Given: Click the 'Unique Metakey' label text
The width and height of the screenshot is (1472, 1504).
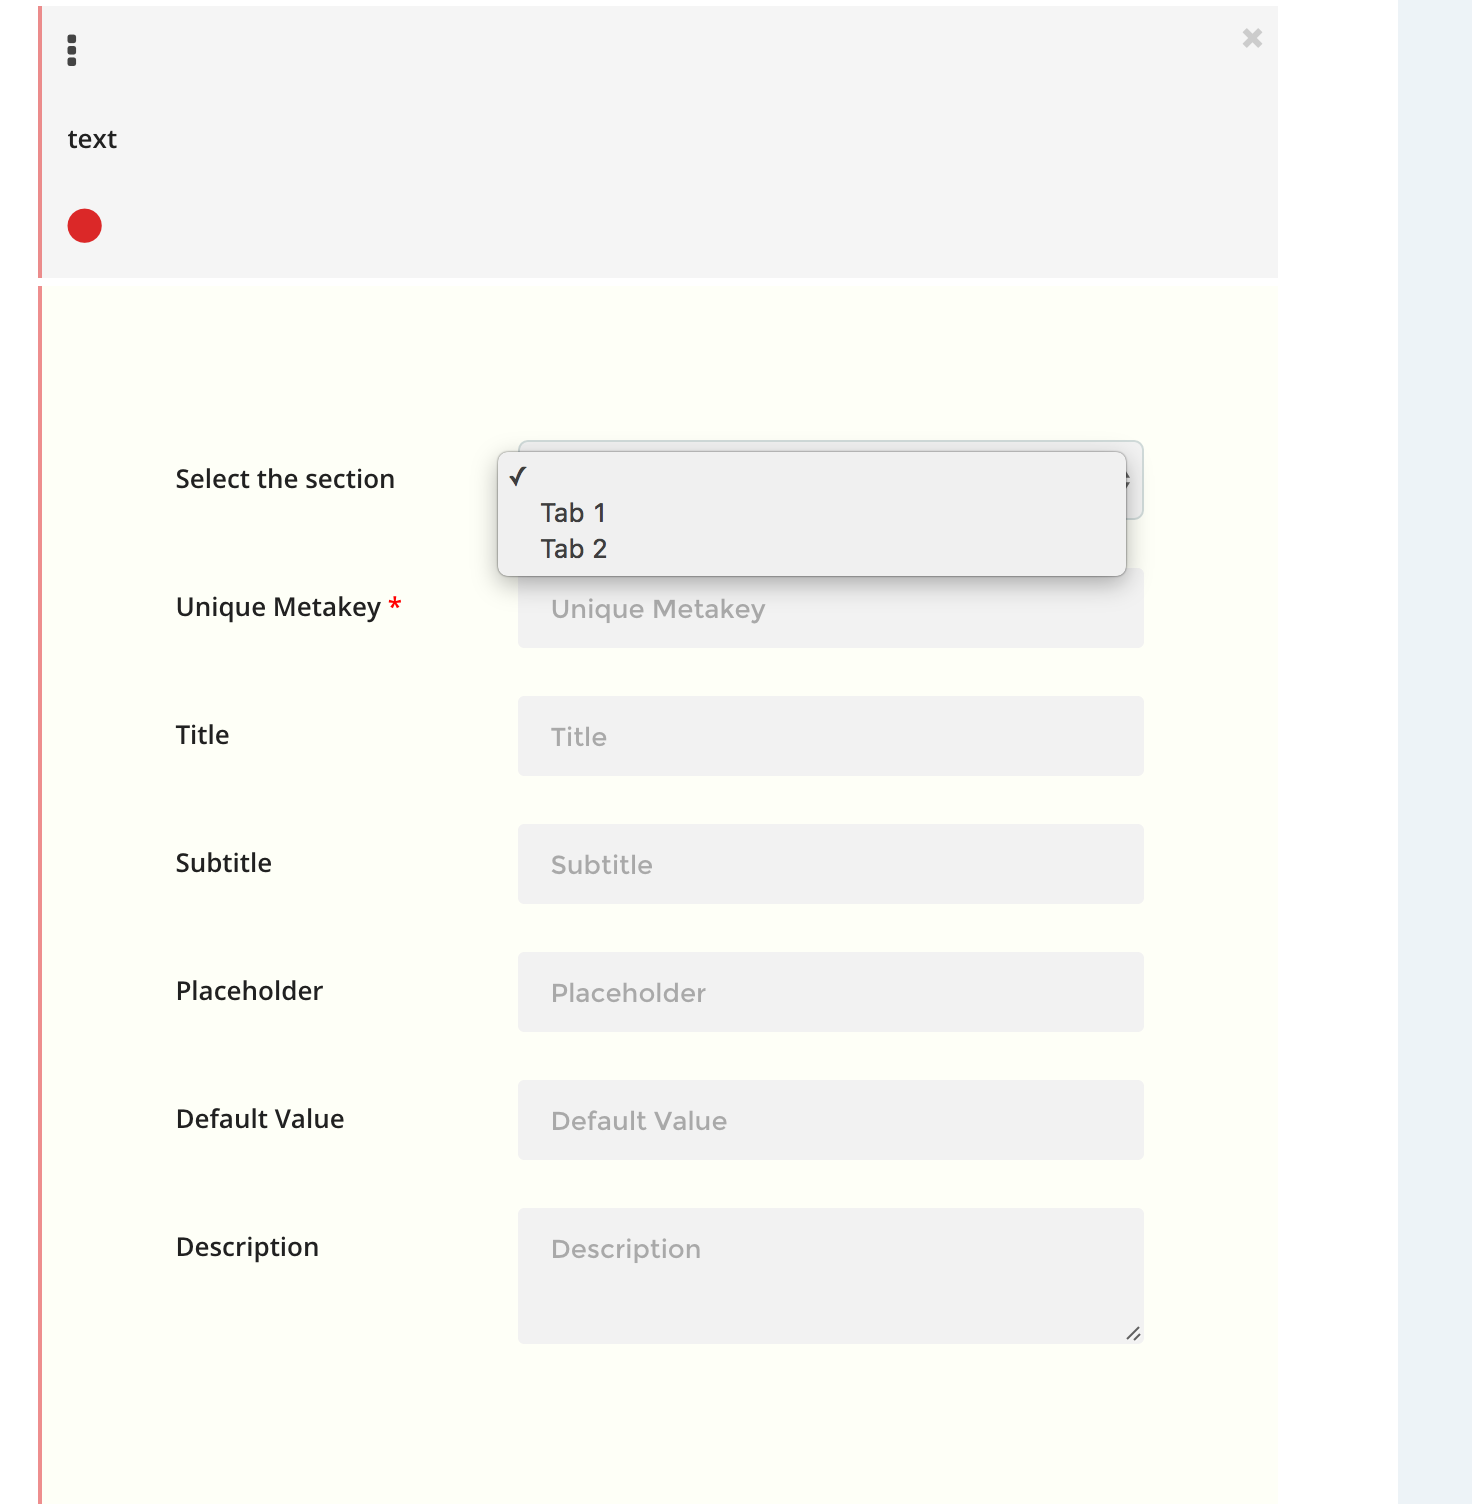Looking at the screenshot, I should click(x=278, y=607).
